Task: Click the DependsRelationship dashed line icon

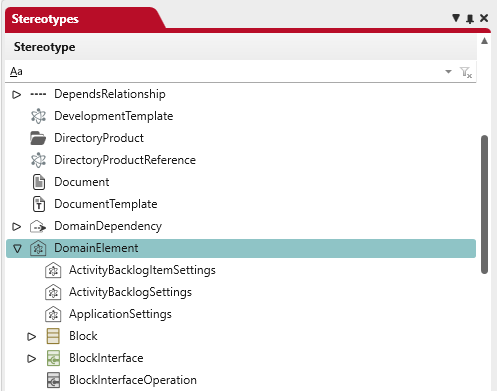Action: 38,94
